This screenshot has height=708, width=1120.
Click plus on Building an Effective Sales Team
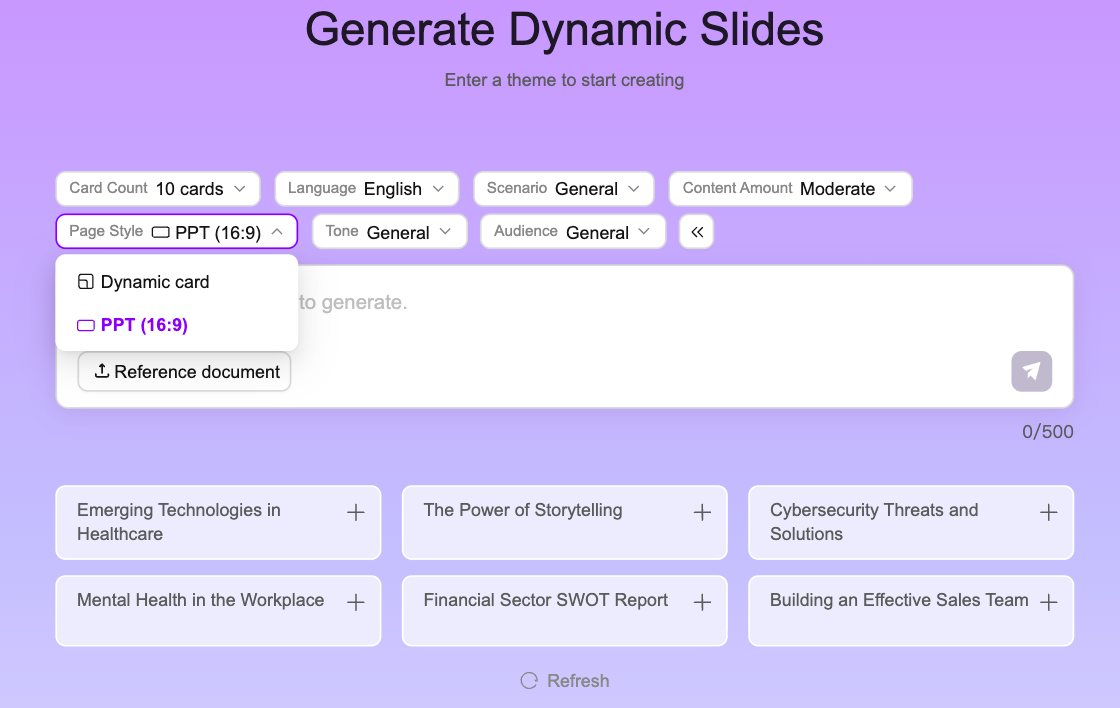[x=1048, y=602]
